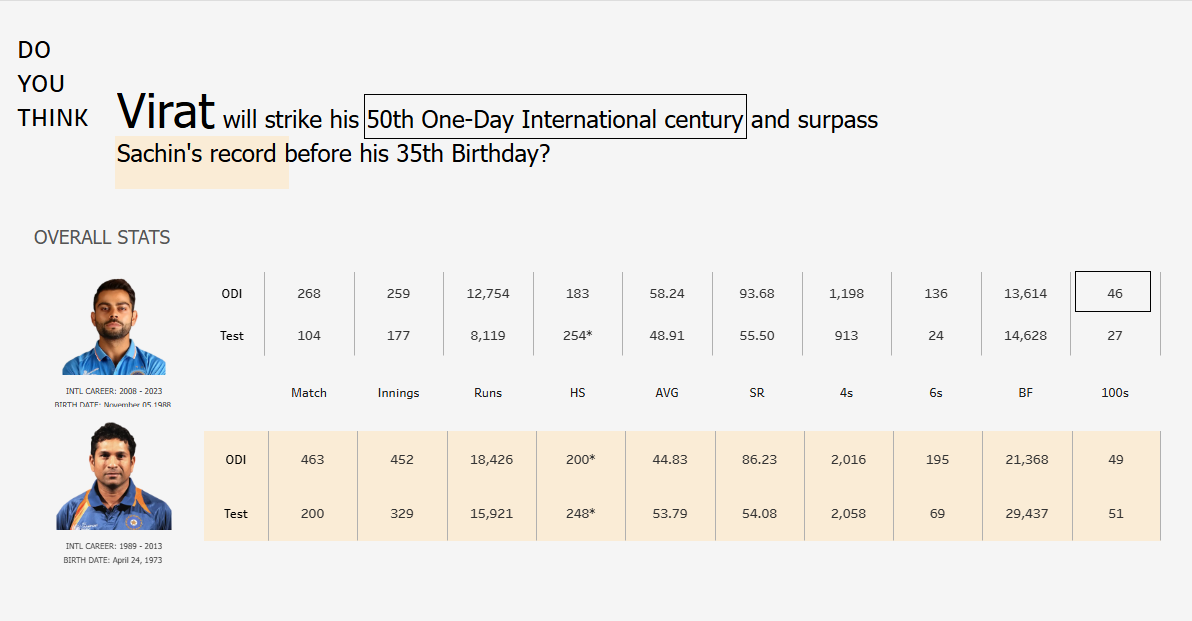Click Sachin's 'INTL CAREER: 1989 - 2013' caption
The image size is (1192, 621).
tap(114, 546)
